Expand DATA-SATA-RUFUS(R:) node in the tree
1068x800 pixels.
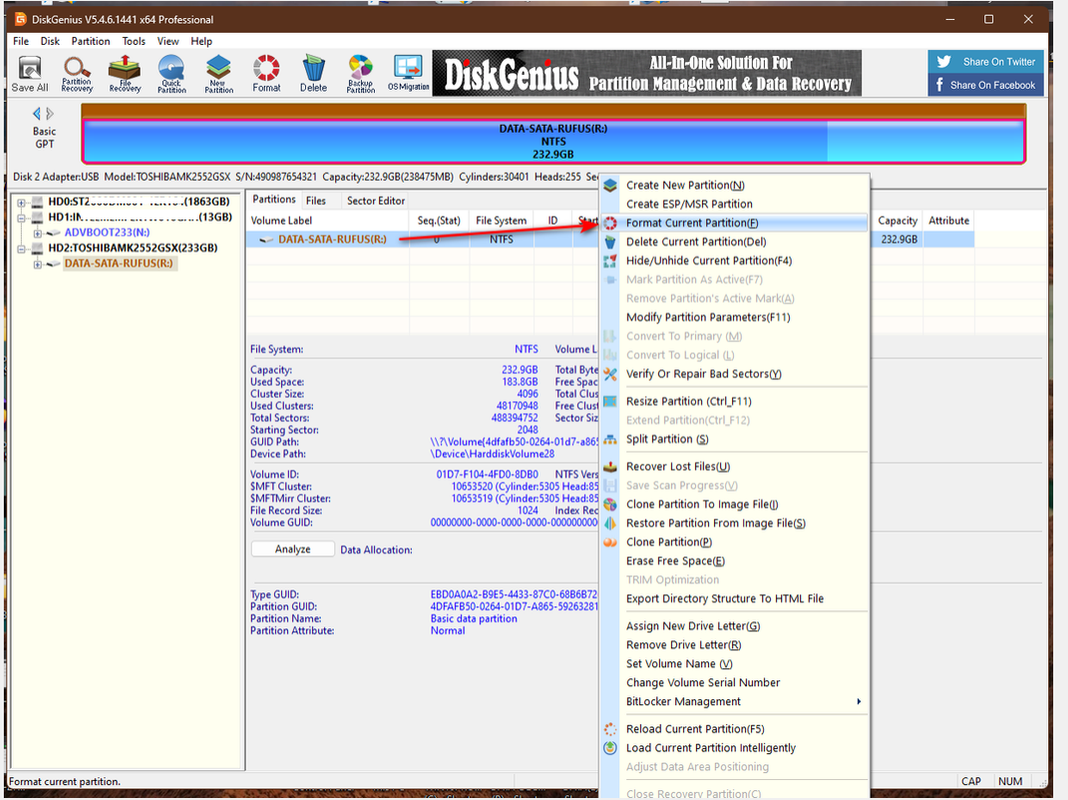pos(37,264)
